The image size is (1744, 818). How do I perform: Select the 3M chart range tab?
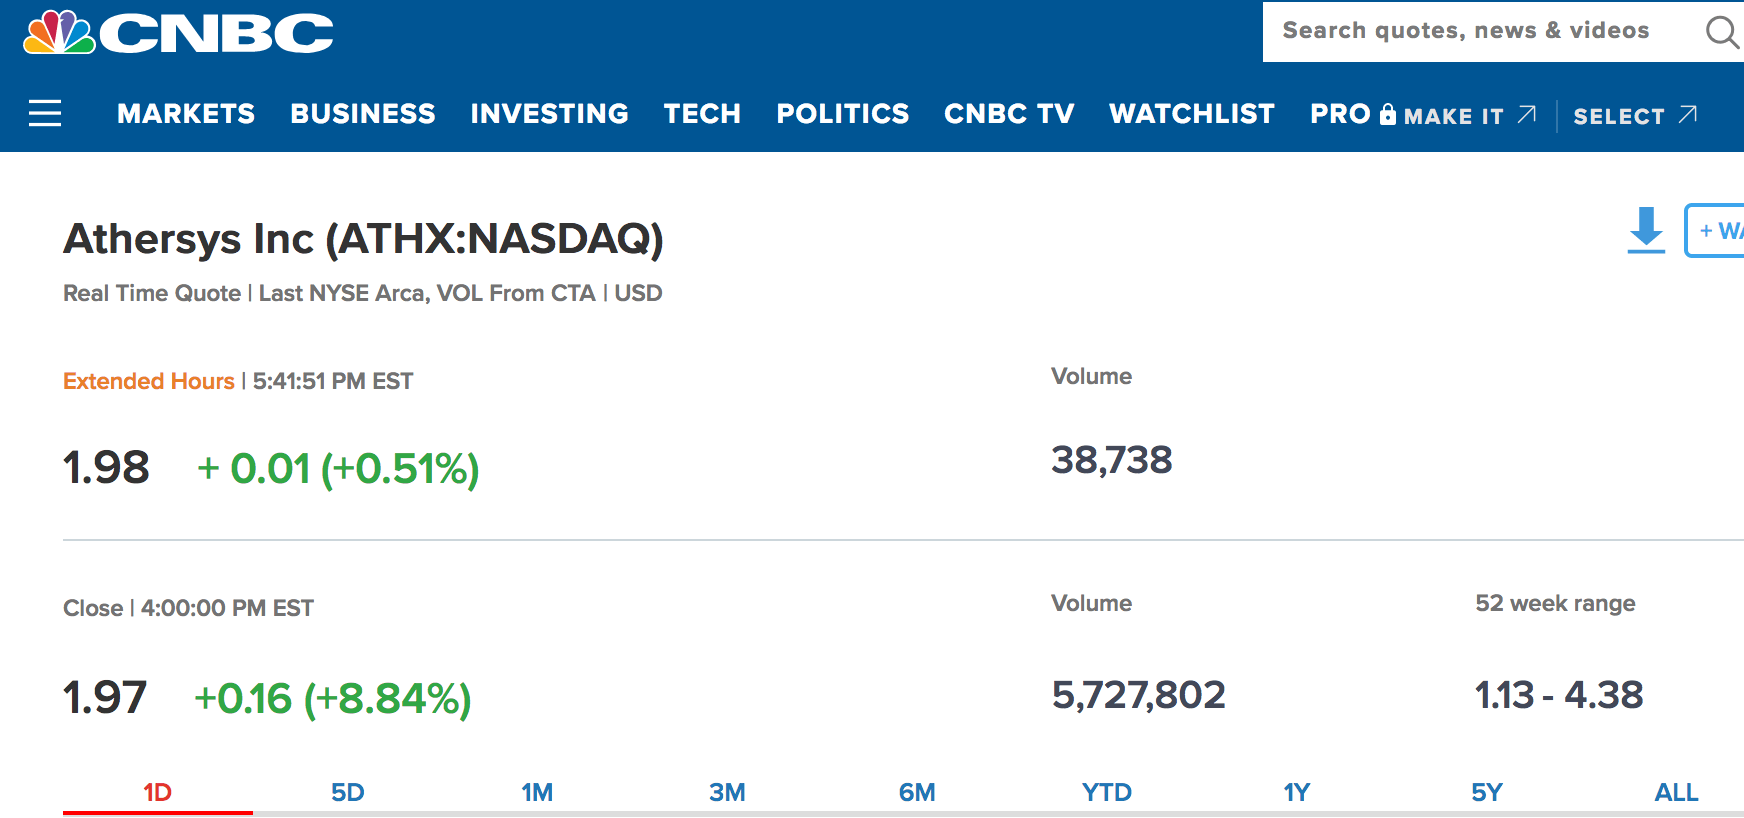point(727,793)
